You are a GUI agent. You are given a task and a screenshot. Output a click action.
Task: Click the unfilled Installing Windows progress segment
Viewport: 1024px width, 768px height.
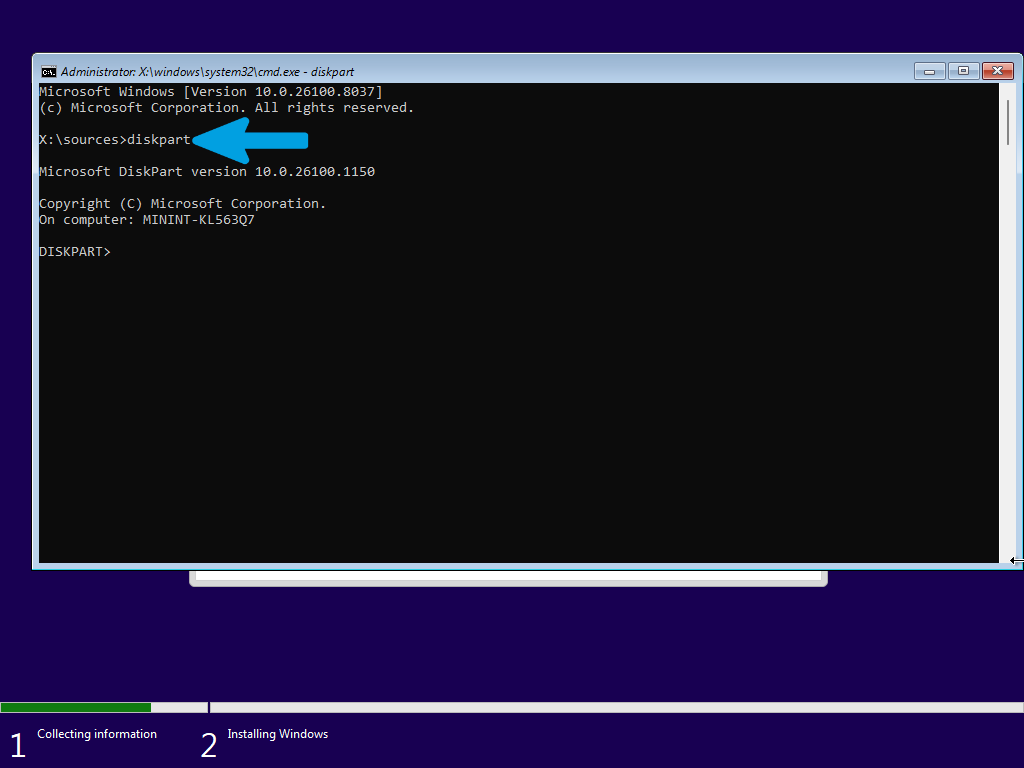coord(616,707)
